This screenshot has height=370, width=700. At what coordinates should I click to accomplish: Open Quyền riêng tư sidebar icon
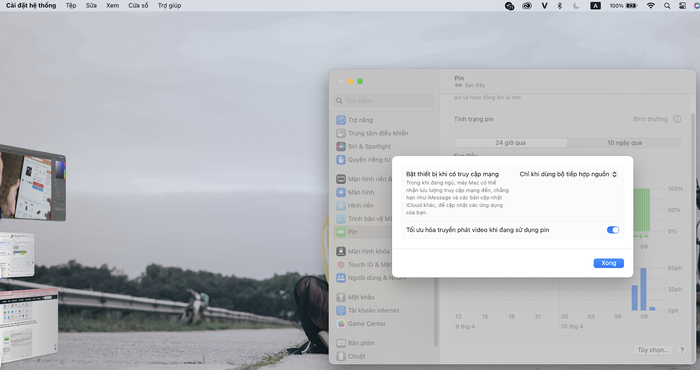pos(341,160)
